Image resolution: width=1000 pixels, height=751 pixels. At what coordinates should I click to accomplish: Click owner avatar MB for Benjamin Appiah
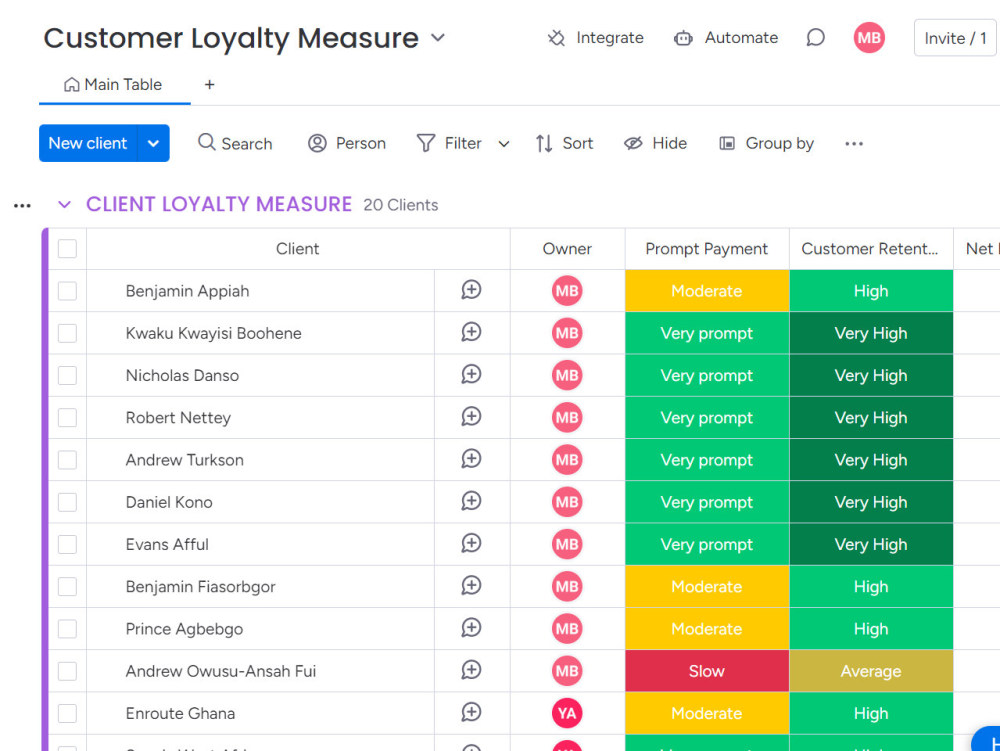[x=567, y=291]
